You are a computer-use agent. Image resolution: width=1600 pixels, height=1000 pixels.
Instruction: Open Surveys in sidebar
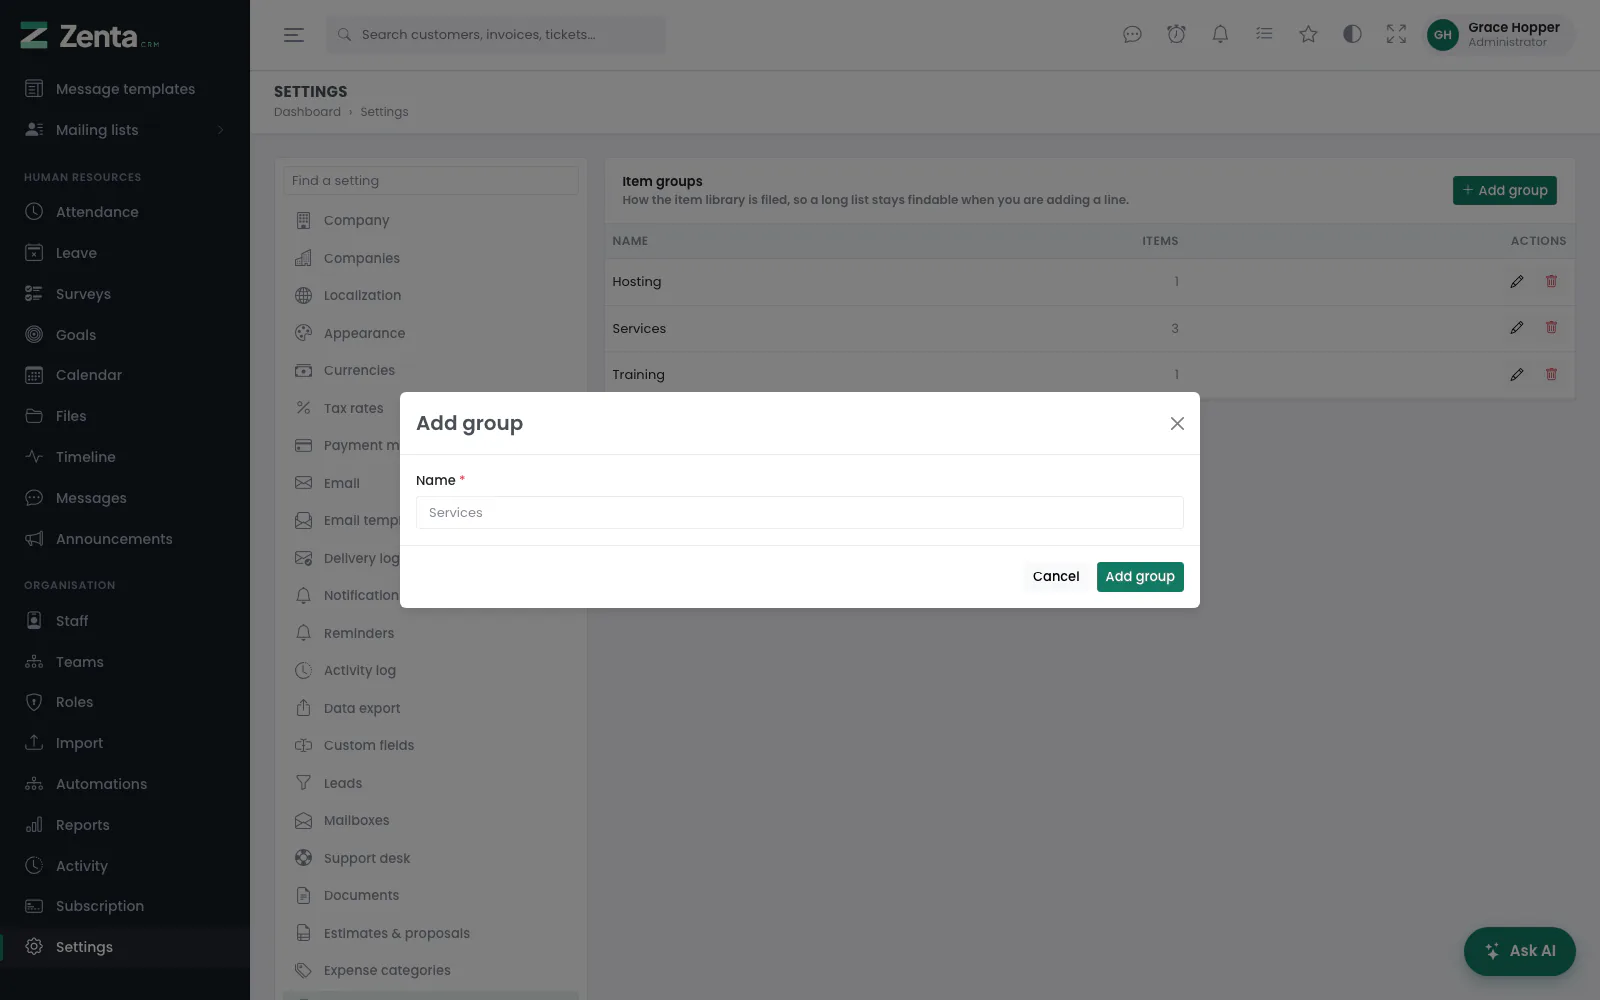[125, 294]
